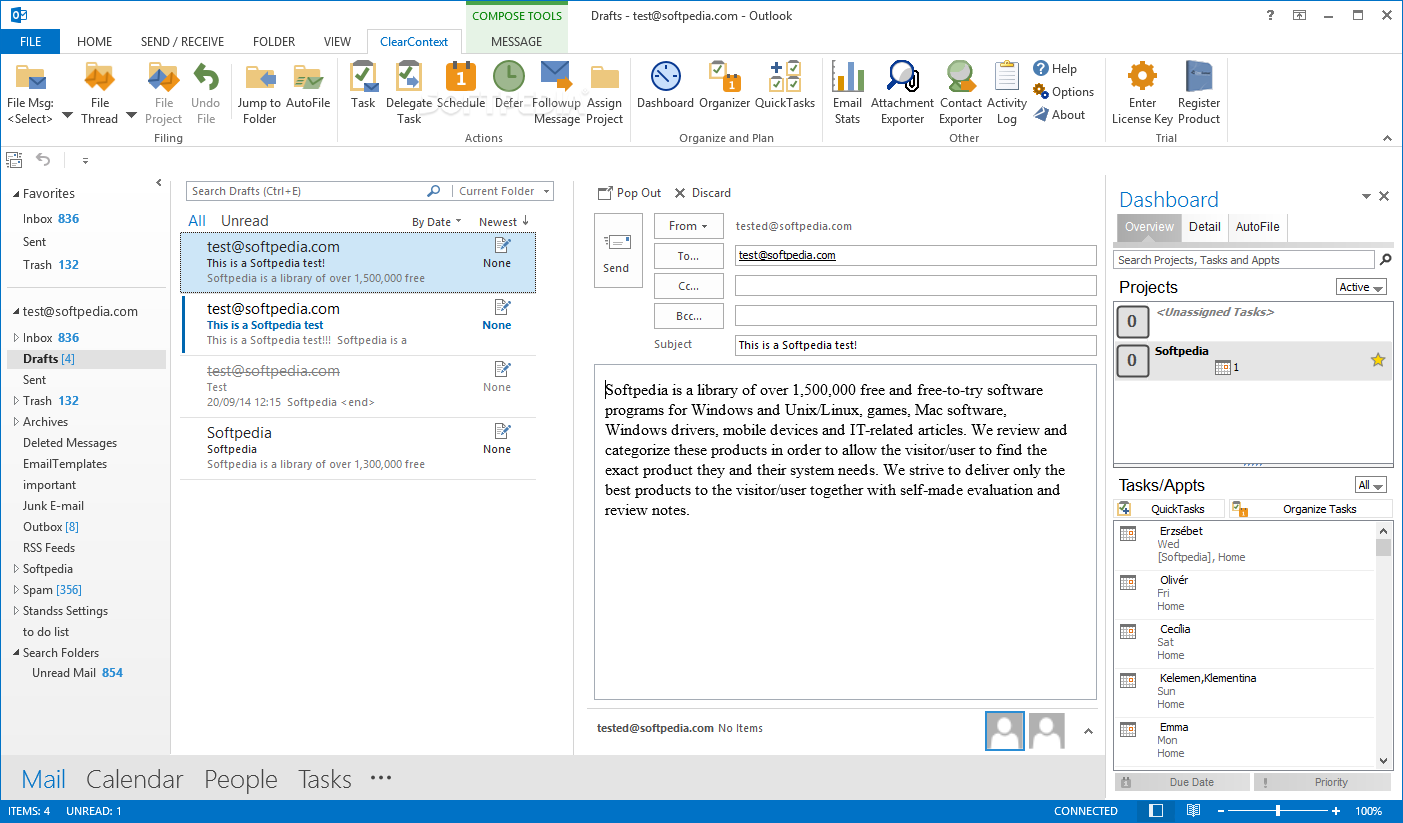Switch to normal view in status bar
Image resolution: width=1403 pixels, height=823 pixels.
pyautogui.click(x=1156, y=811)
